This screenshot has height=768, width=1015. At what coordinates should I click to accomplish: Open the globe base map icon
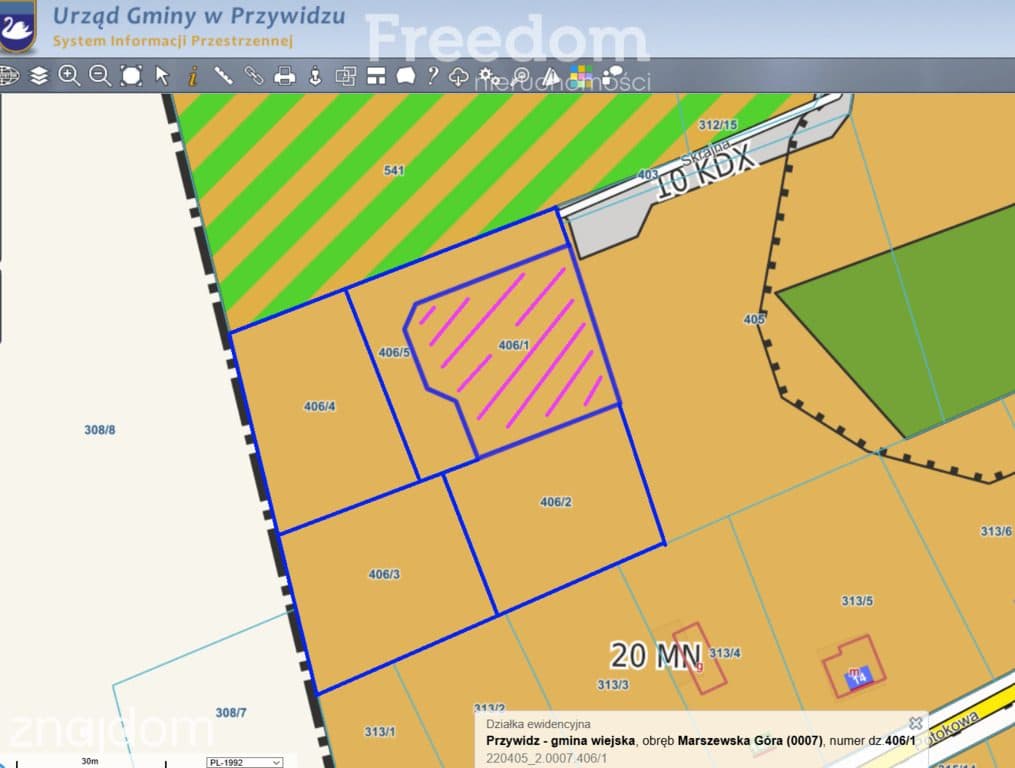point(9,76)
